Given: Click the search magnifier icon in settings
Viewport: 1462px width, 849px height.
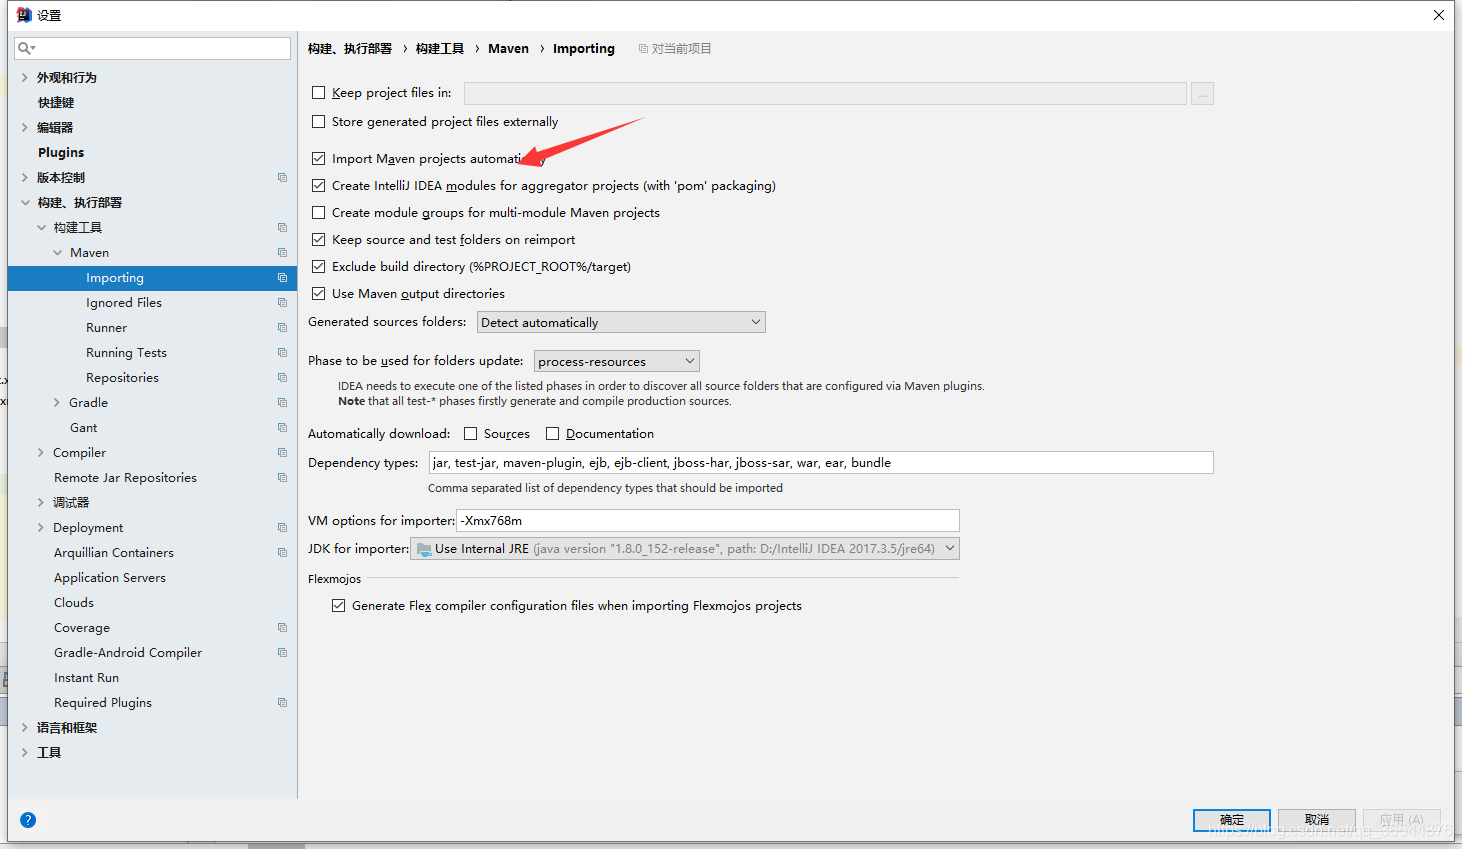Looking at the screenshot, I should [x=26, y=48].
